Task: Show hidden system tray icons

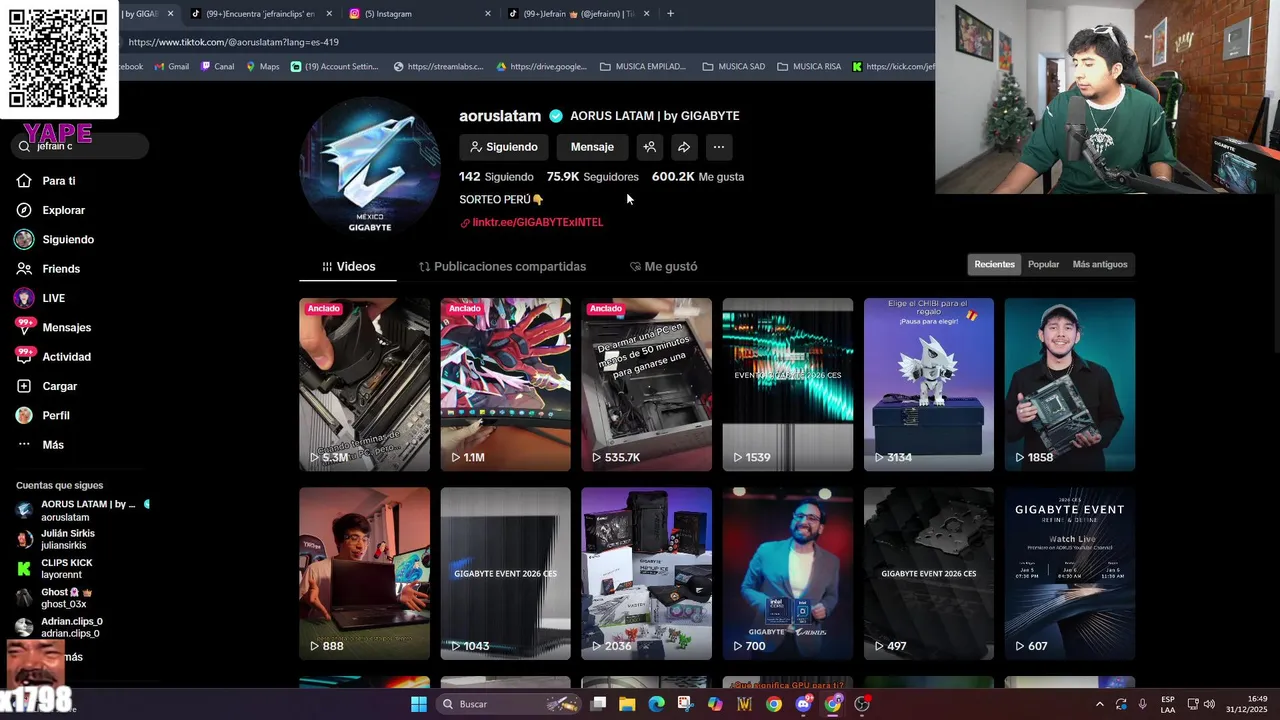Action: pos(1100,704)
